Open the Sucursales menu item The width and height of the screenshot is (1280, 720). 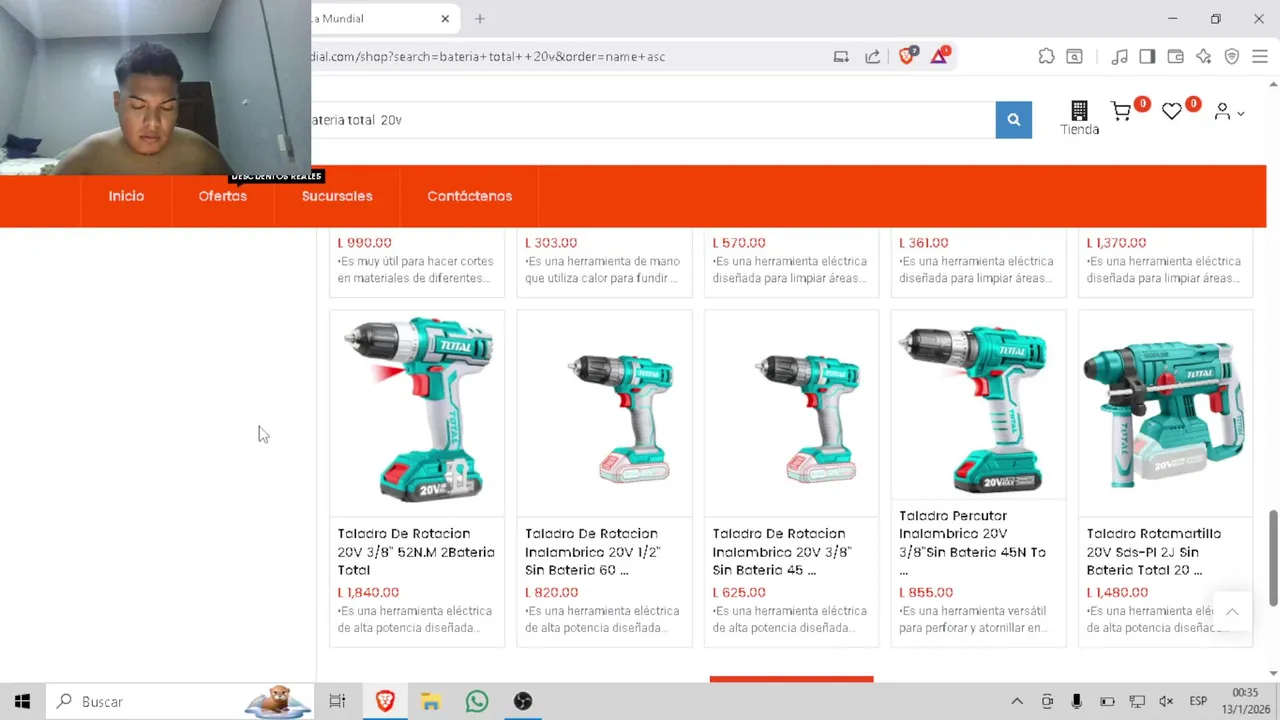(337, 196)
